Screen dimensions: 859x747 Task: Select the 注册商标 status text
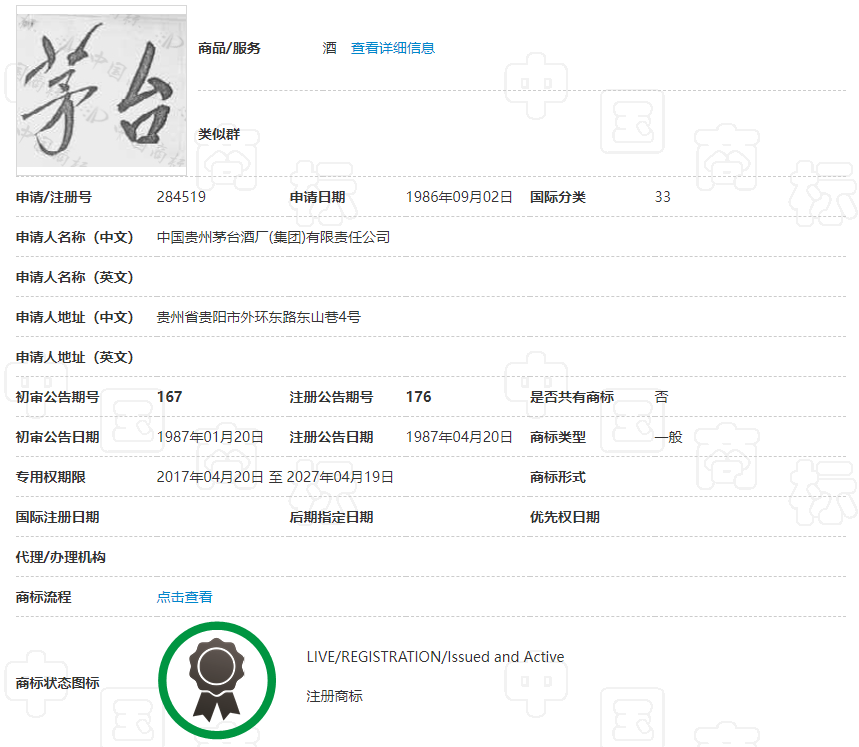pos(334,696)
